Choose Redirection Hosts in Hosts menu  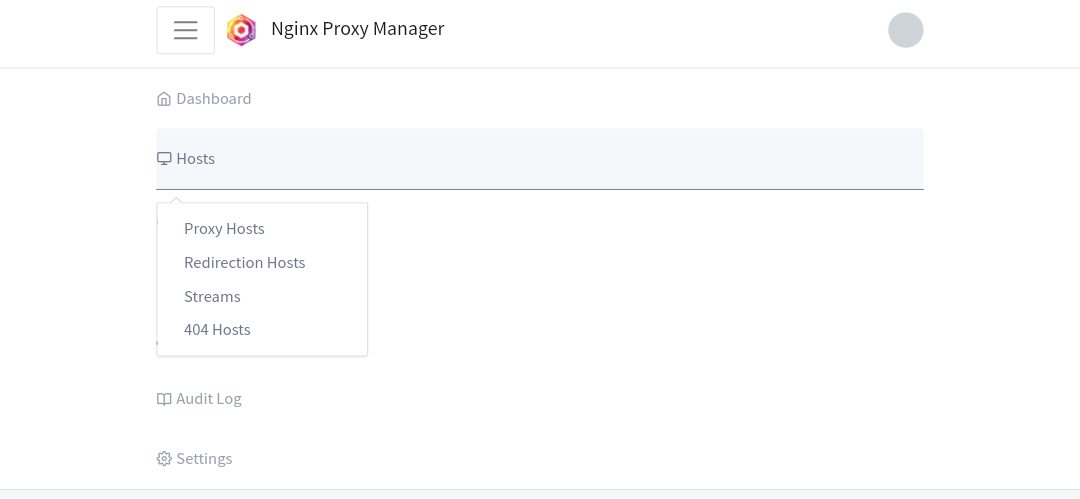coord(244,263)
